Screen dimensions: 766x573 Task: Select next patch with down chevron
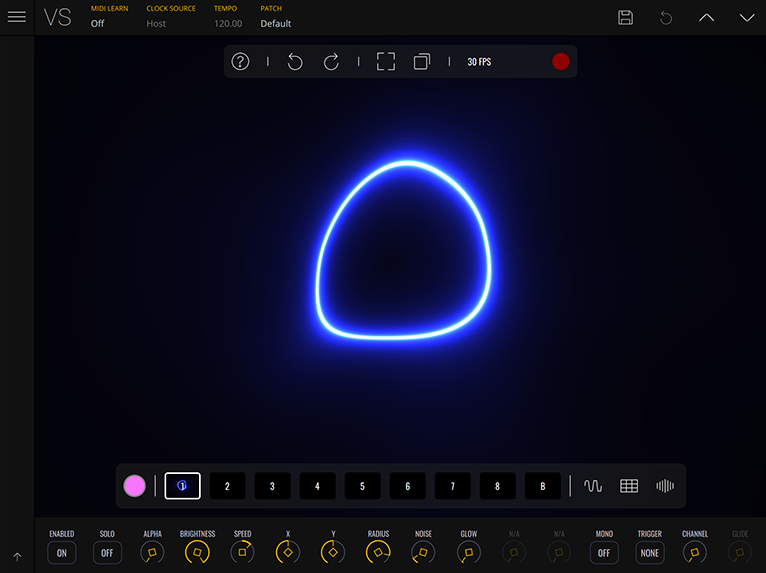click(x=747, y=17)
